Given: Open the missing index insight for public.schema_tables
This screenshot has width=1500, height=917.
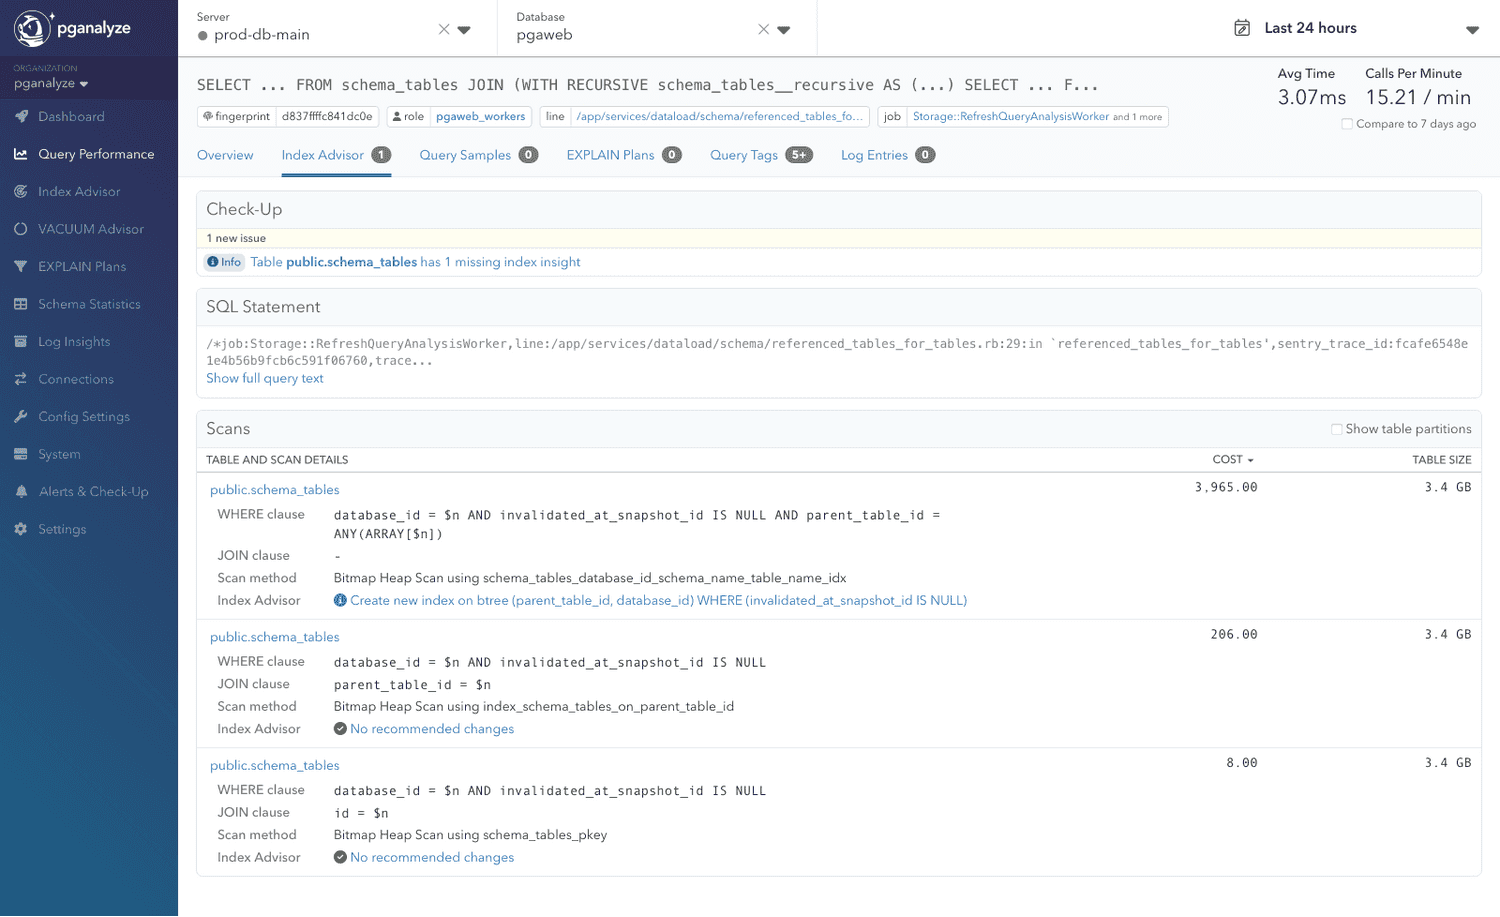Looking at the screenshot, I should pos(414,262).
